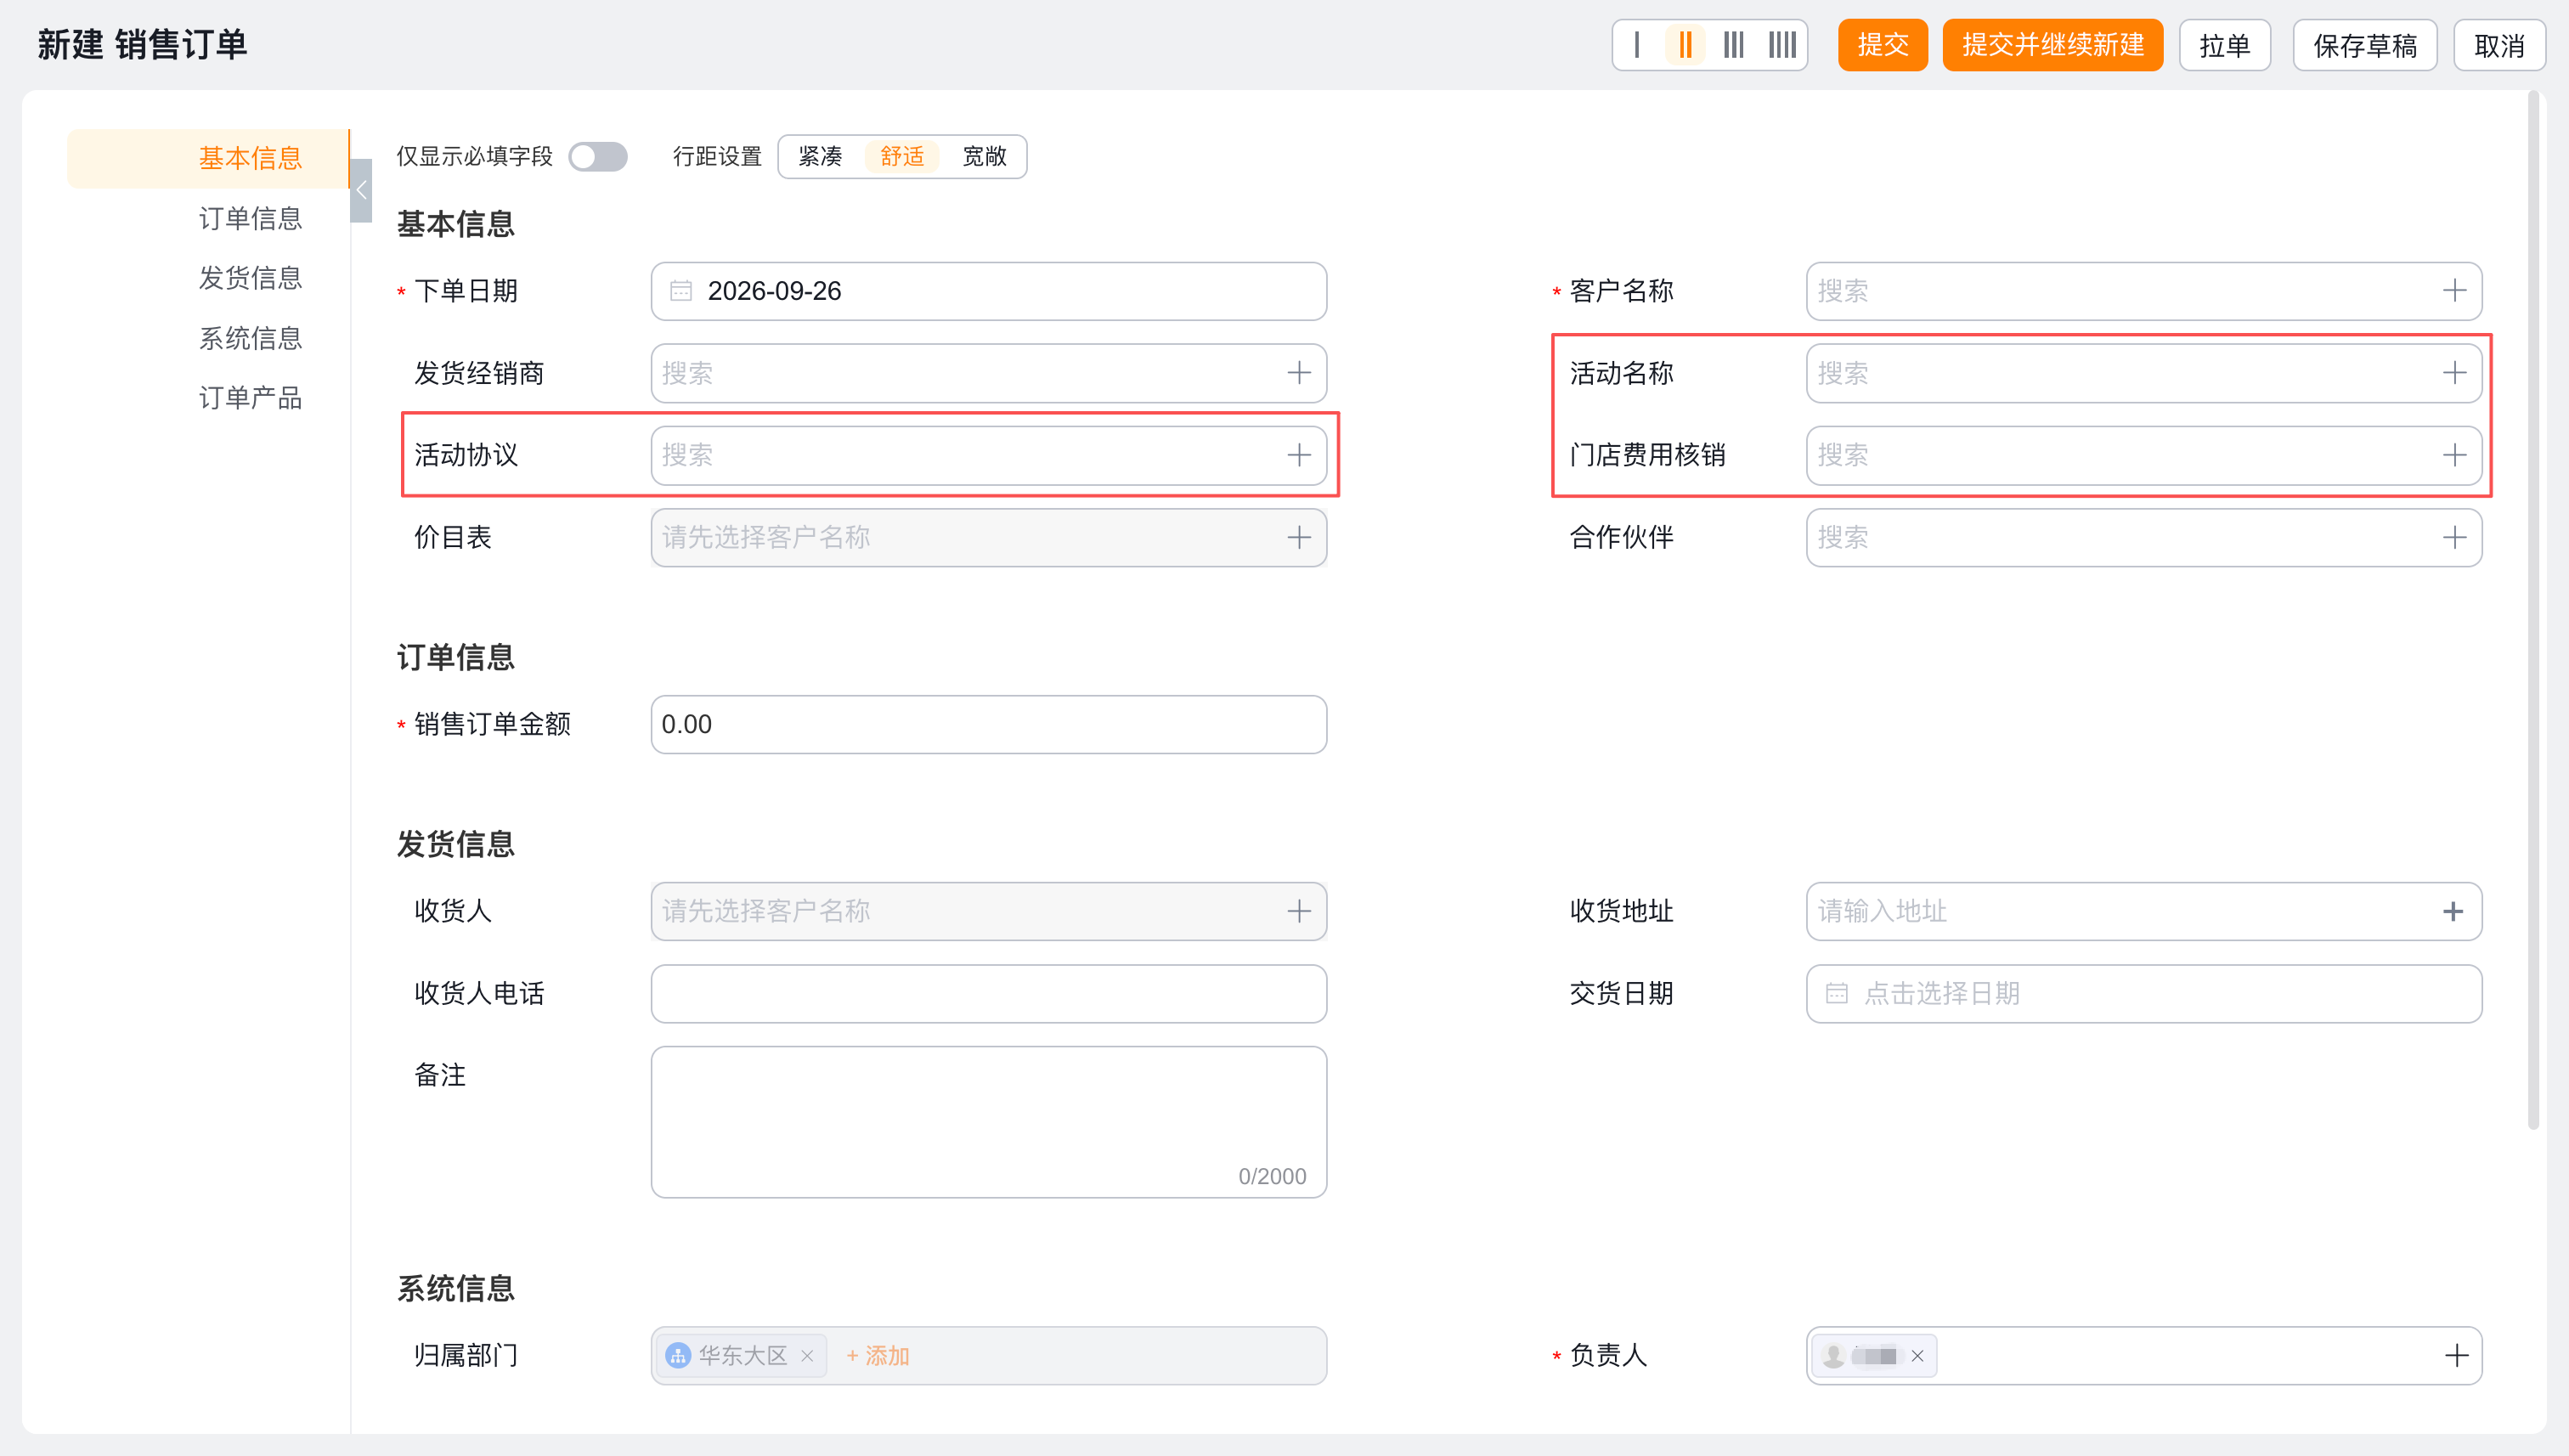Open the 合作伙伴 search field
This screenshot has height=1456, width=2569.
pos(2144,537)
